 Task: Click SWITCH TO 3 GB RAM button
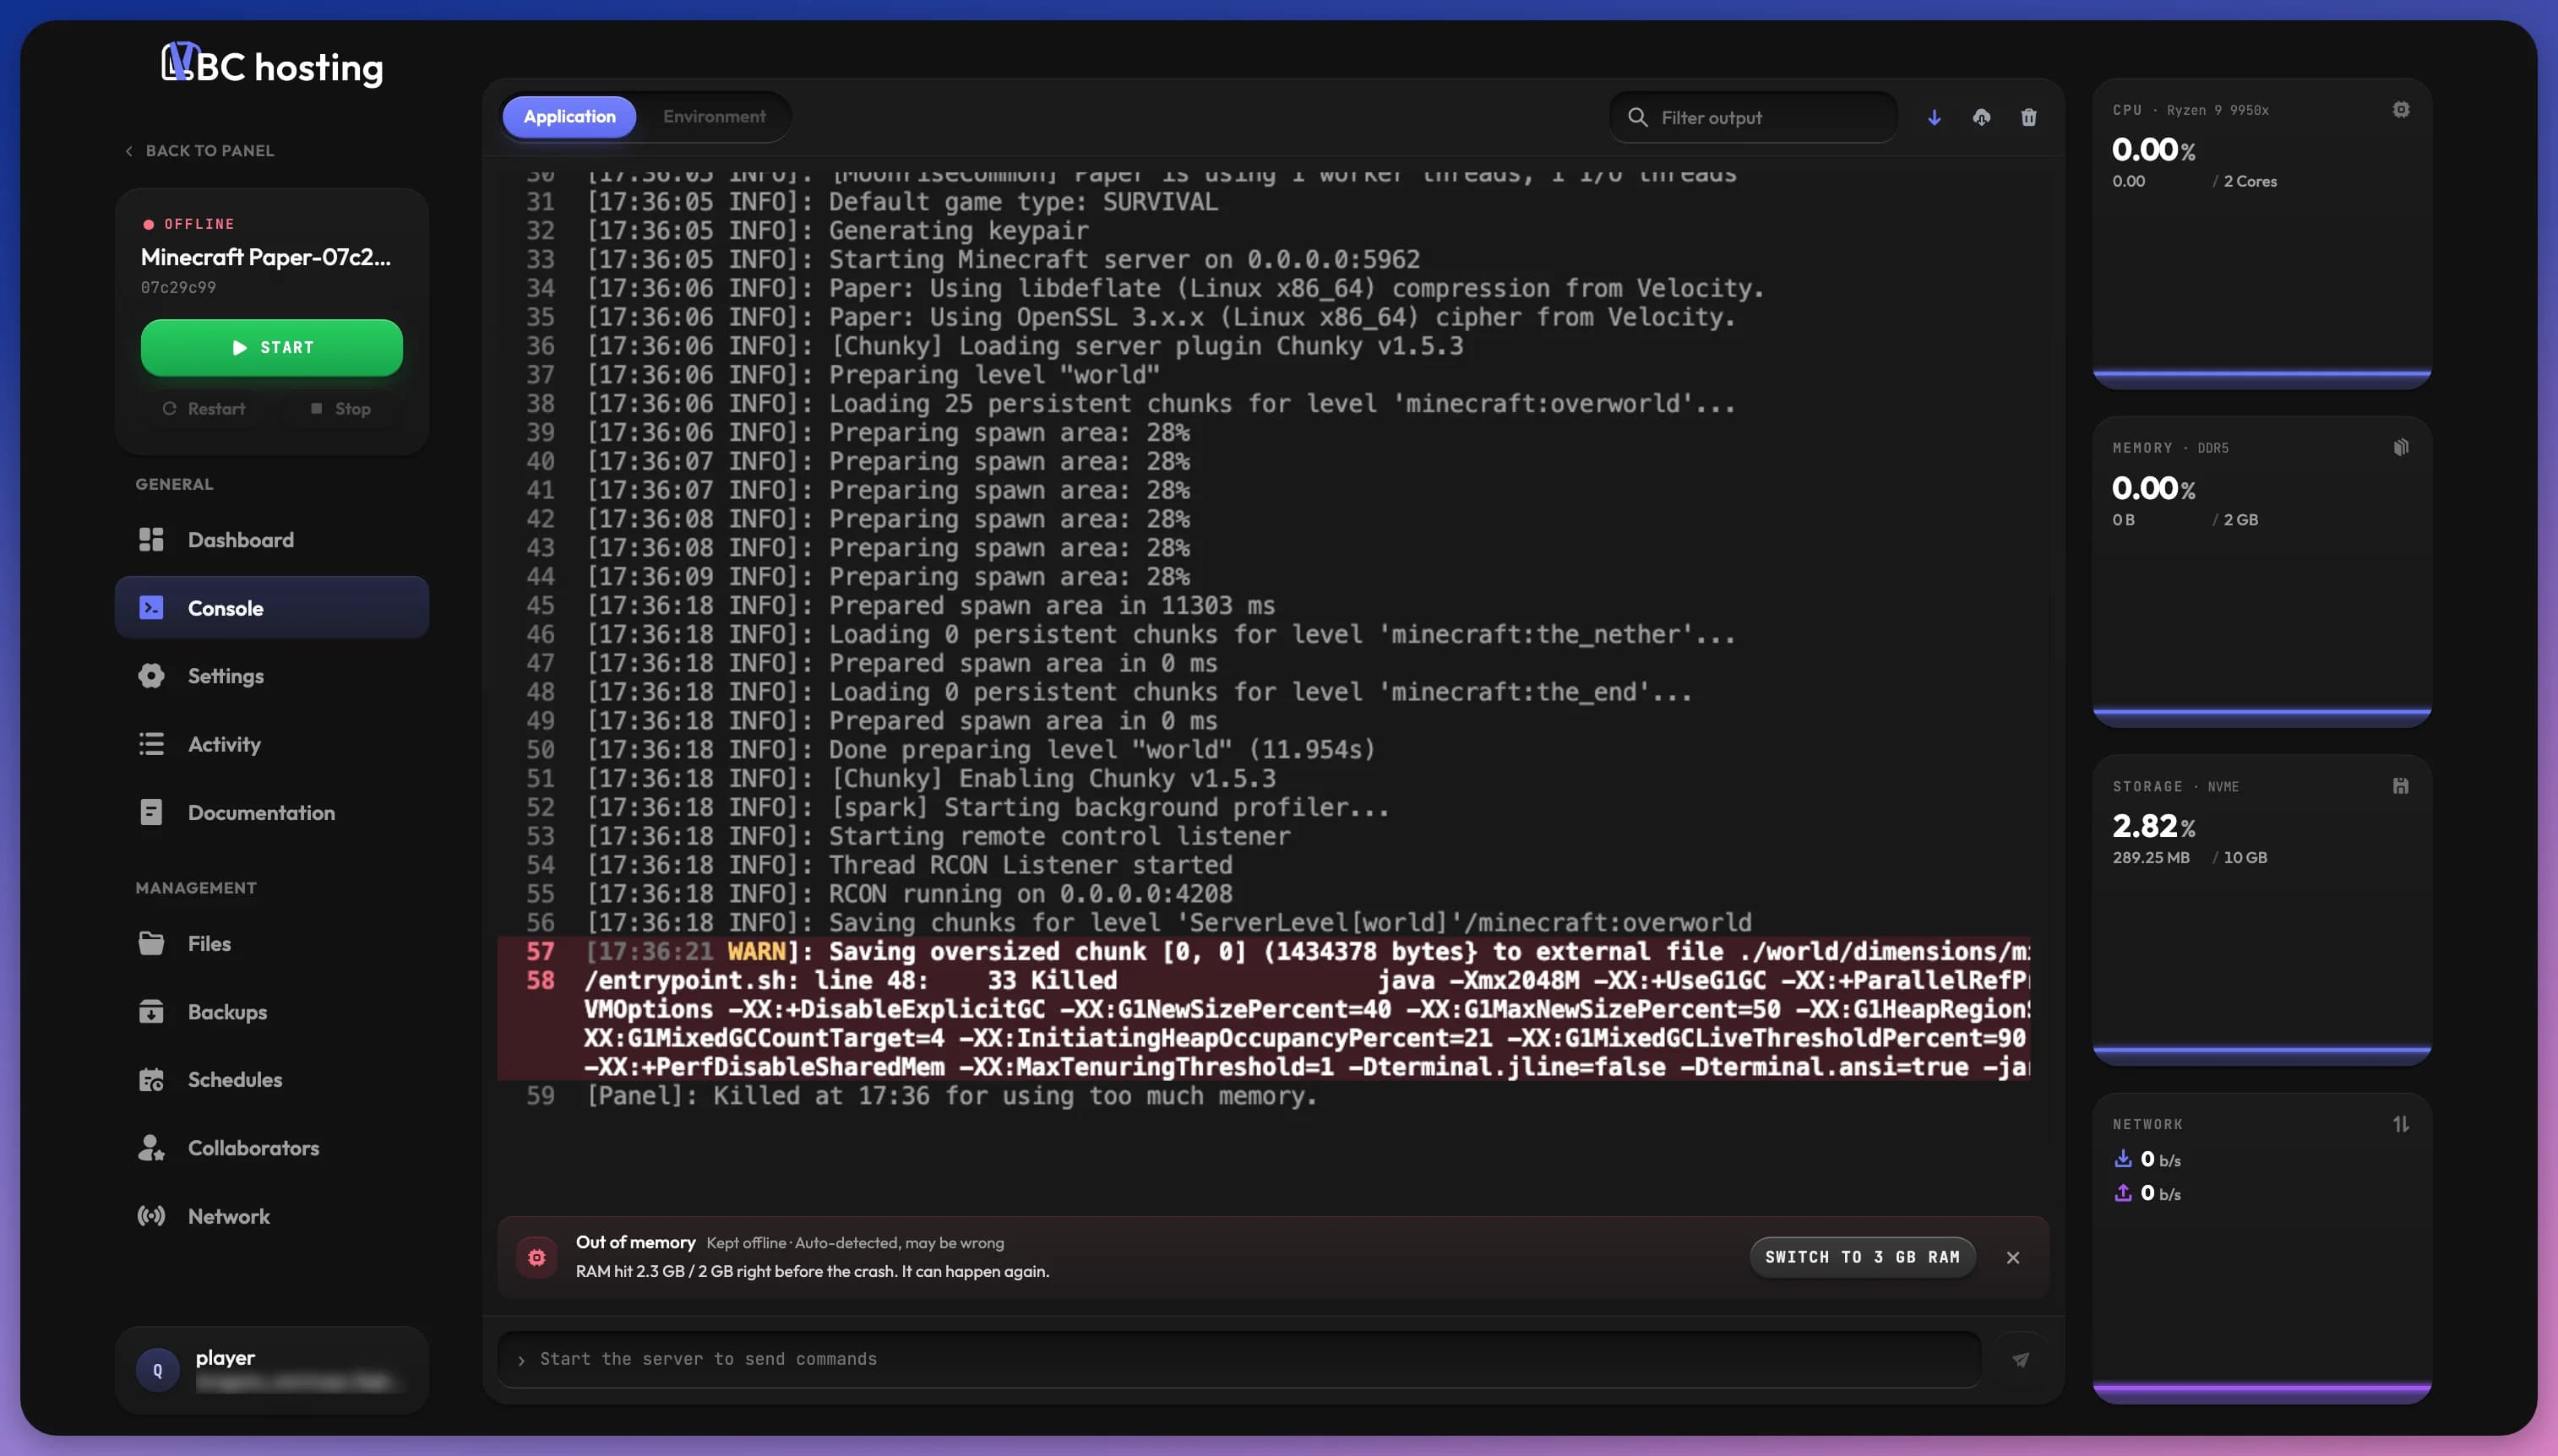[x=1862, y=1257]
